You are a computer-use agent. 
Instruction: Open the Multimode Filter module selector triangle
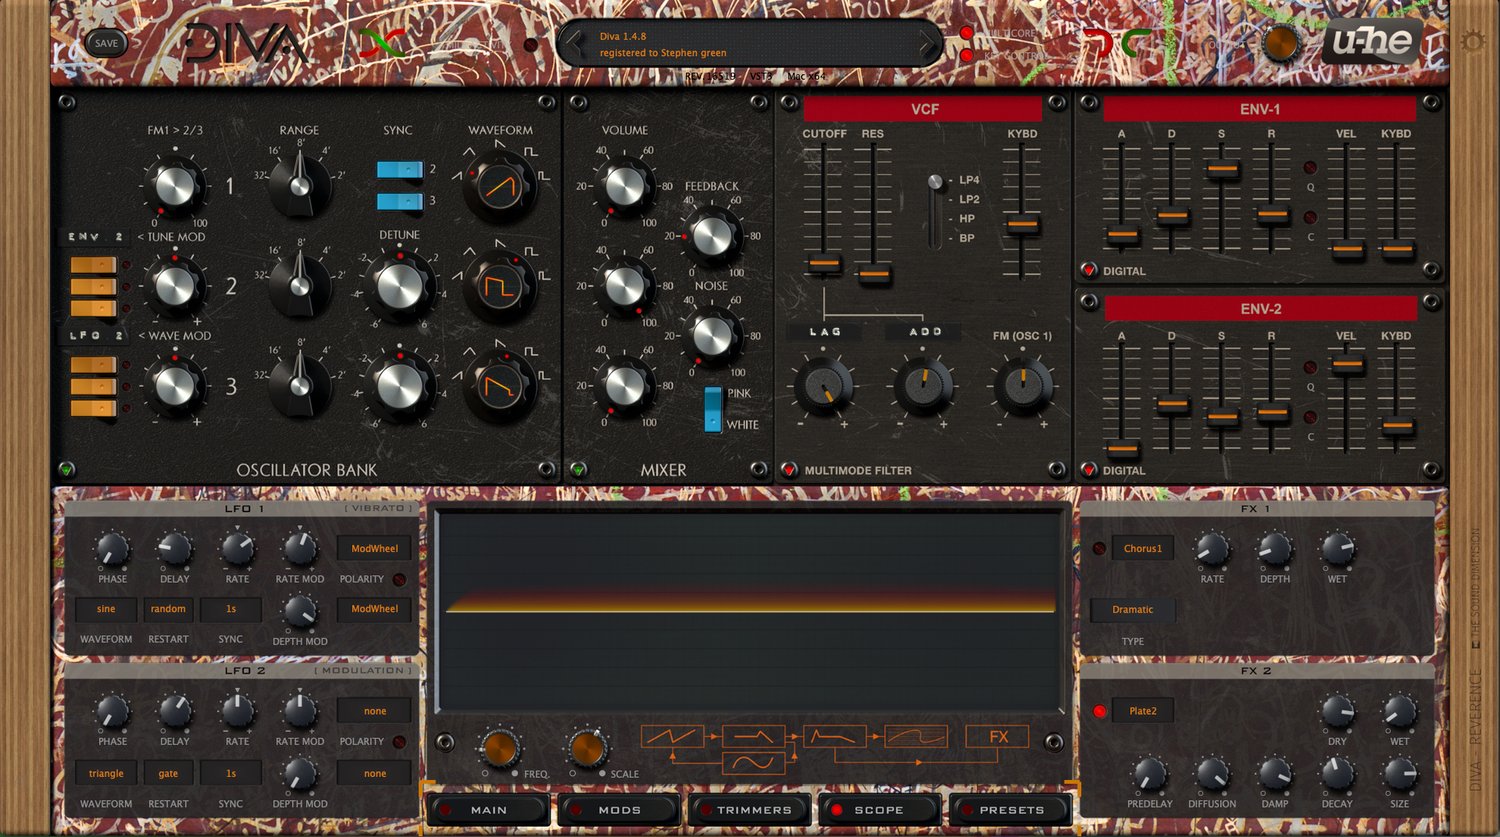[788, 469]
